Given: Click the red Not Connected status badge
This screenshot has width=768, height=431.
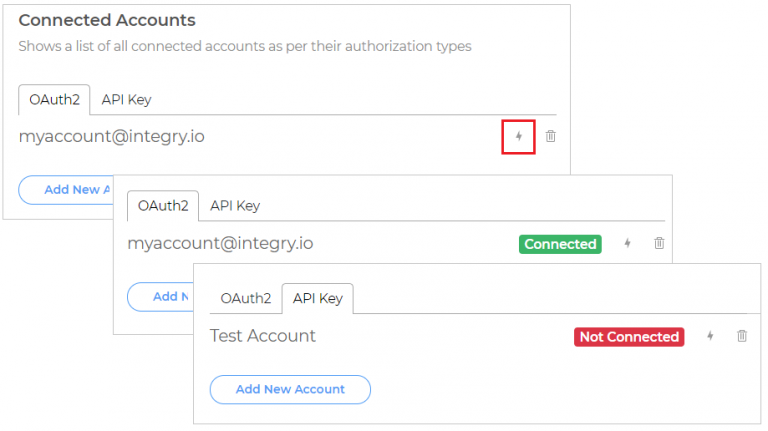Looking at the screenshot, I should click(629, 337).
